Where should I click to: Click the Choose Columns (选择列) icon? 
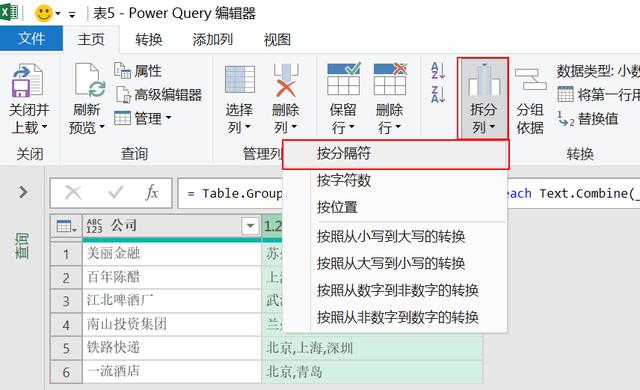[x=240, y=79]
